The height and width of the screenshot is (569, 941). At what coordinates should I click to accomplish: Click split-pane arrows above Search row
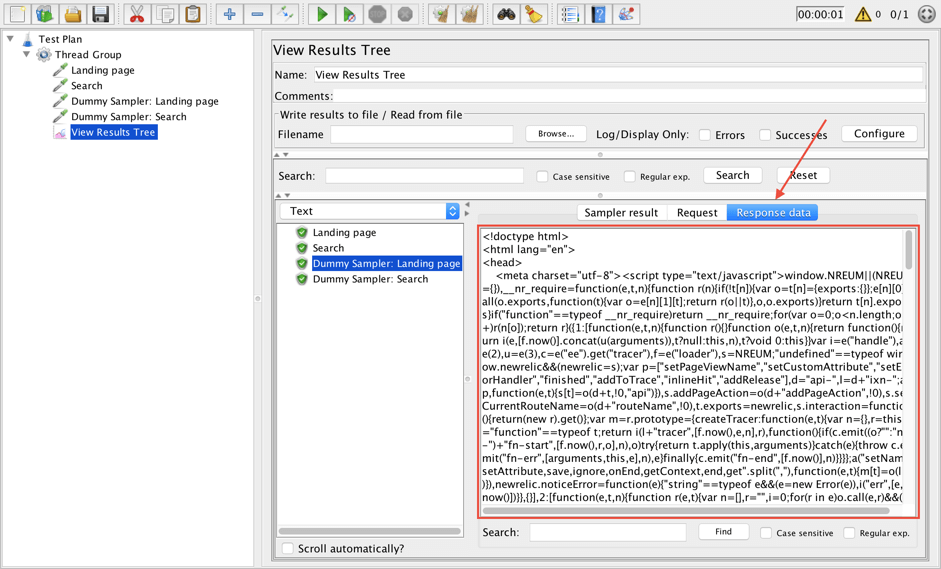(281, 155)
